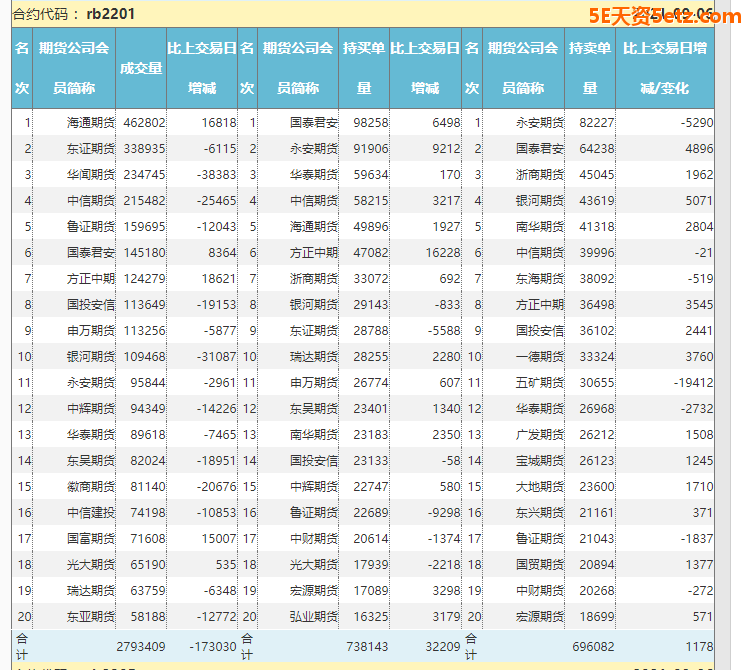Image resolution: width=743 pixels, height=670 pixels.
Task: Select 华泰期货 beside long position 59634
Action: pos(314,175)
